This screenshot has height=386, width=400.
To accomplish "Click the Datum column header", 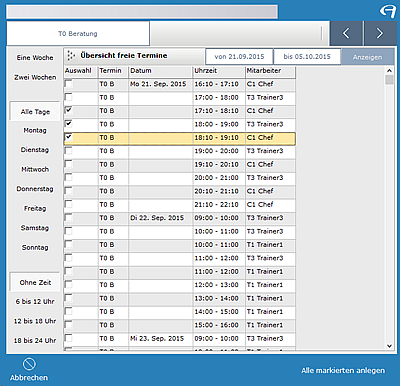I will [x=161, y=71].
